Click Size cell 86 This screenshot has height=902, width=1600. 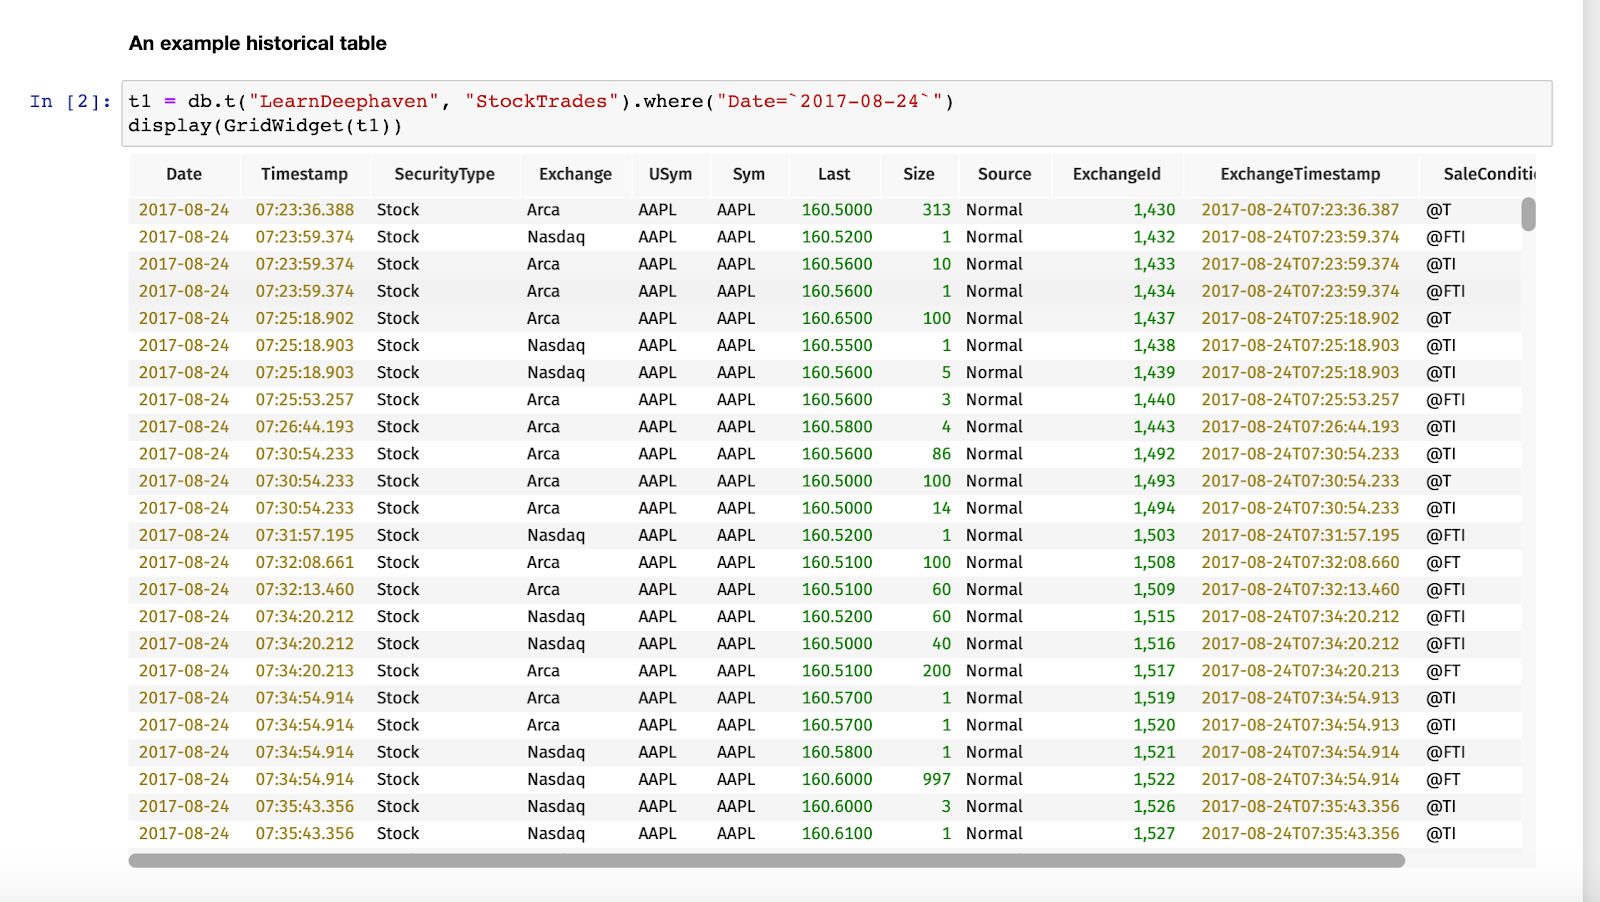[942, 454]
